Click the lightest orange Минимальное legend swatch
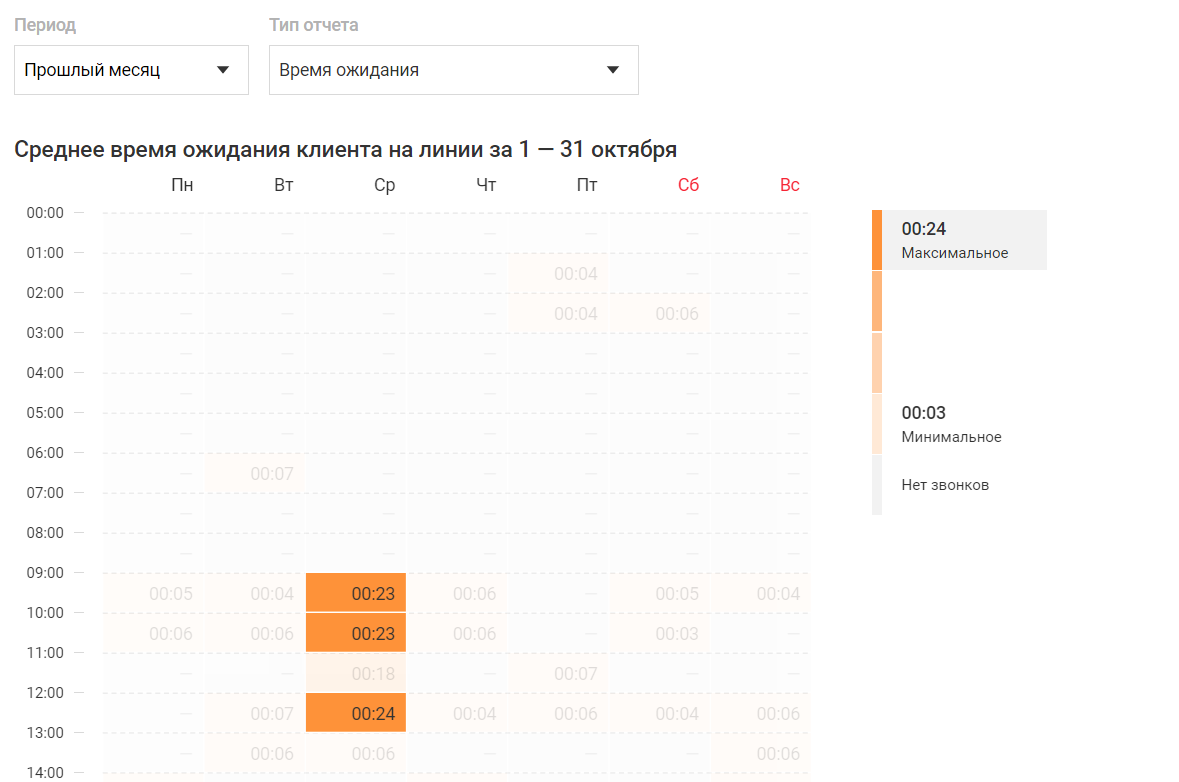Screen dimensions: 1179x782 click(x=877, y=424)
